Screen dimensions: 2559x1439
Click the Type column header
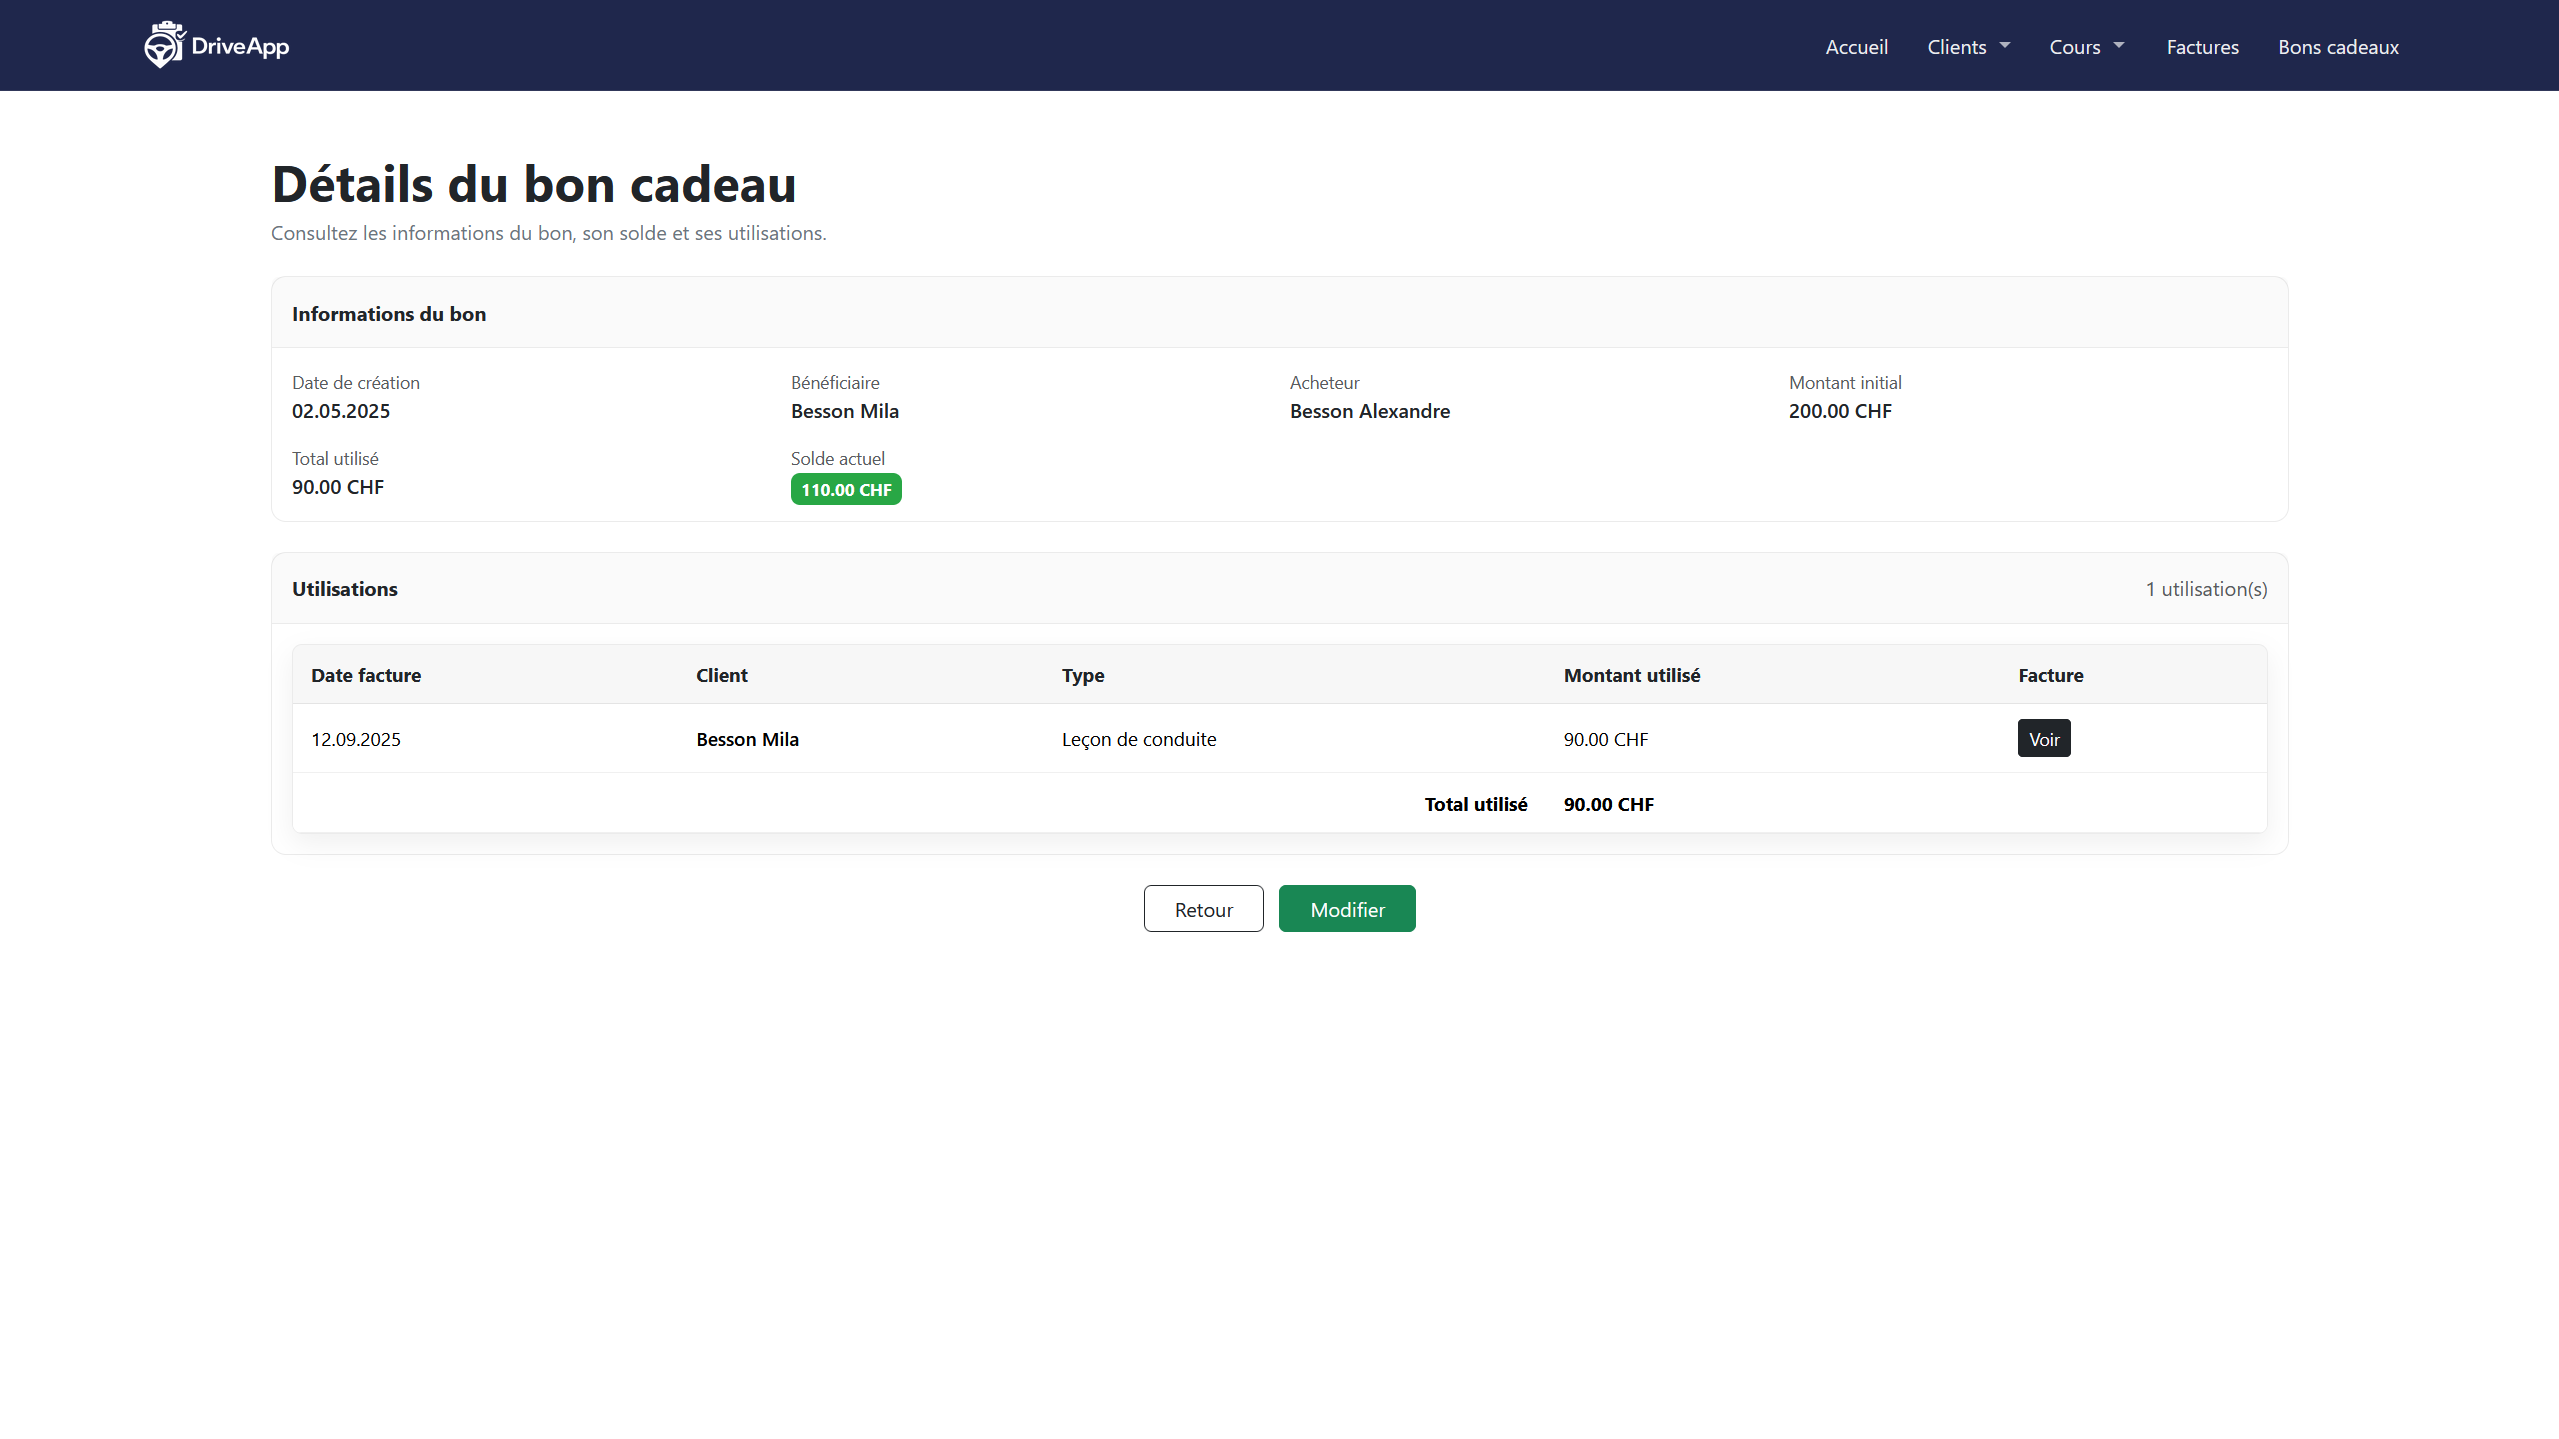[x=1082, y=675]
